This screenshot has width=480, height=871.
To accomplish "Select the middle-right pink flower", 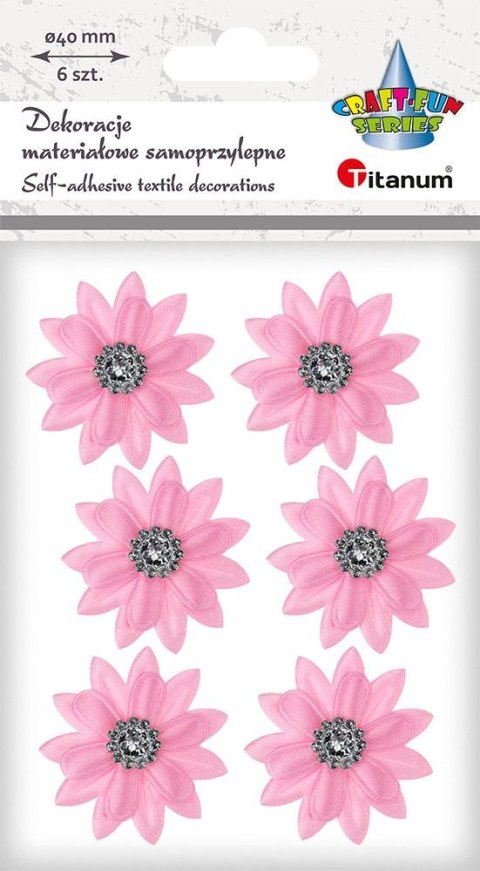I will tap(361, 553).
